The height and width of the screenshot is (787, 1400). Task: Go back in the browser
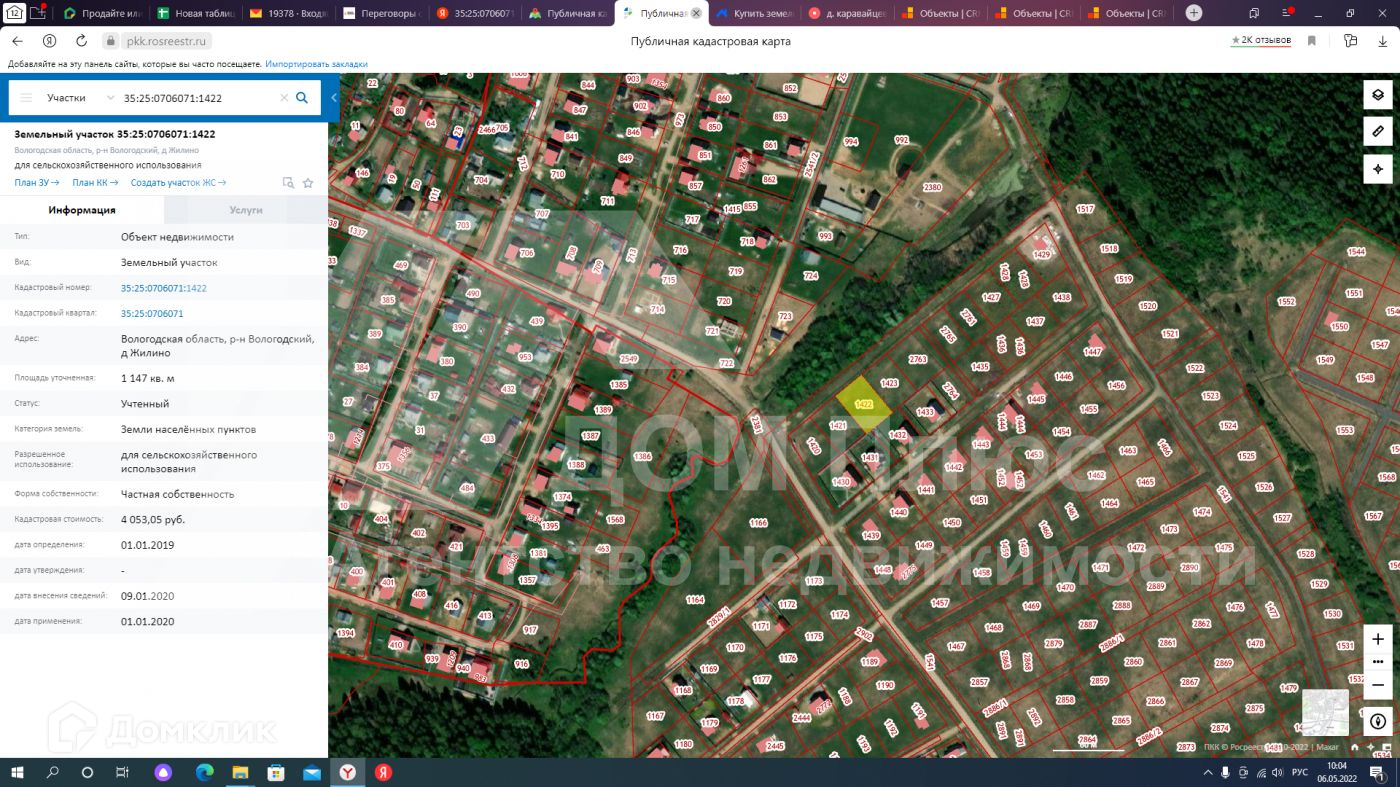pyautogui.click(x=17, y=41)
